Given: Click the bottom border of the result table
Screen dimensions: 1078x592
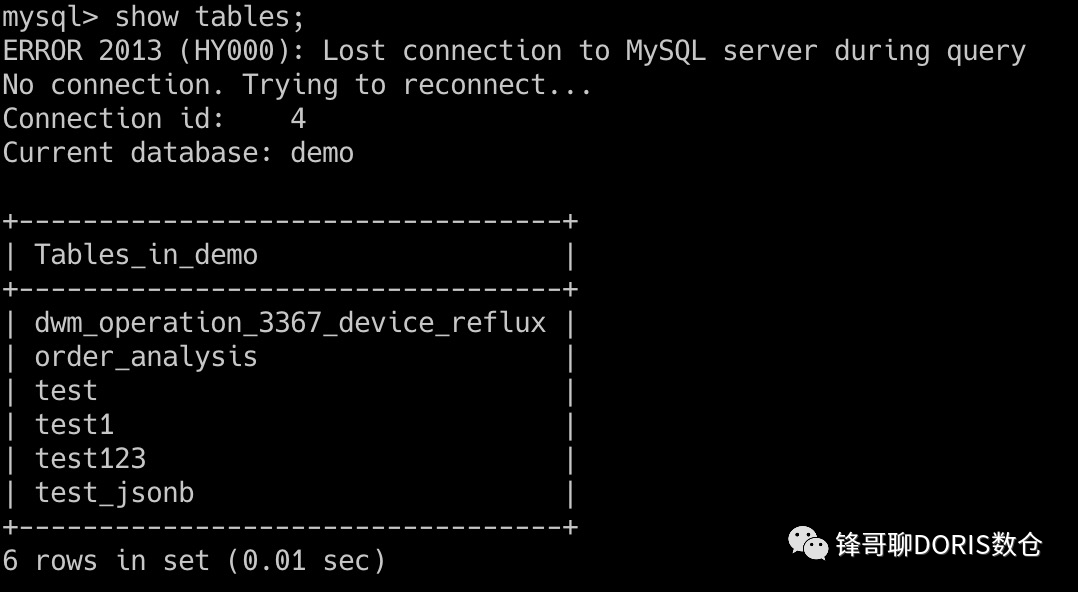Looking at the screenshot, I should point(290,527).
